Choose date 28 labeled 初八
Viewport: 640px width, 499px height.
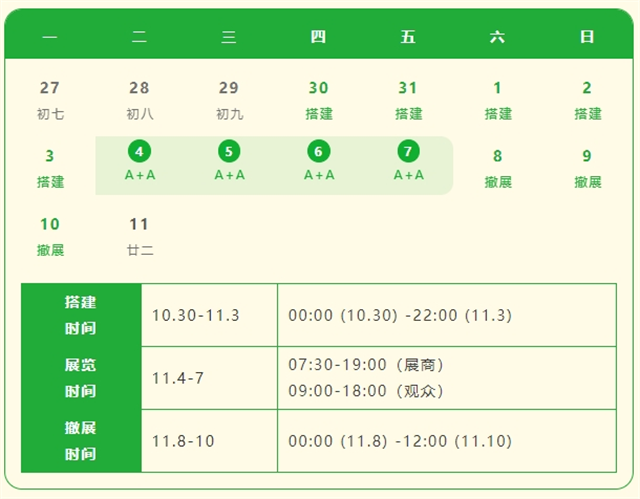coord(139,99)
